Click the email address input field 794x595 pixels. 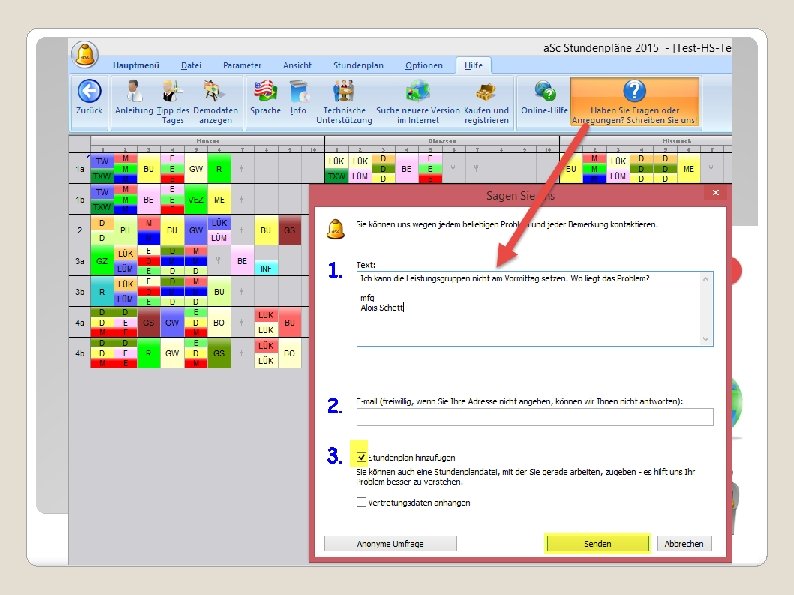click(x=535, y=417)
